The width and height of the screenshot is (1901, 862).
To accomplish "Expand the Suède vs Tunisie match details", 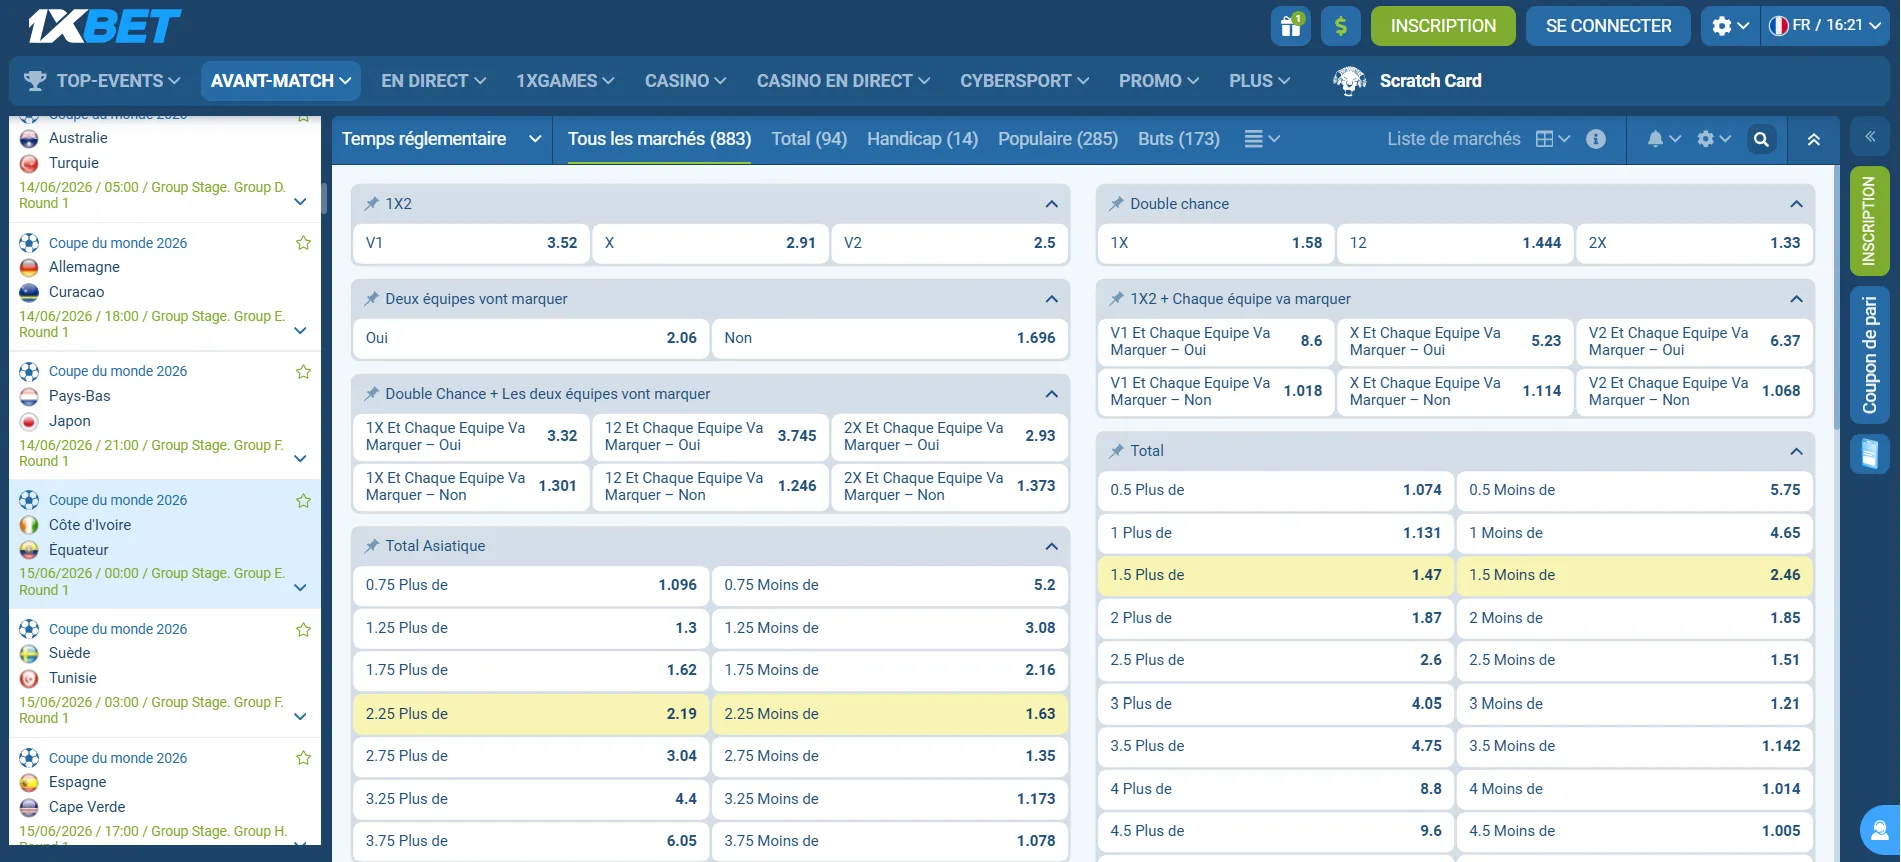I will pos(300,717).
